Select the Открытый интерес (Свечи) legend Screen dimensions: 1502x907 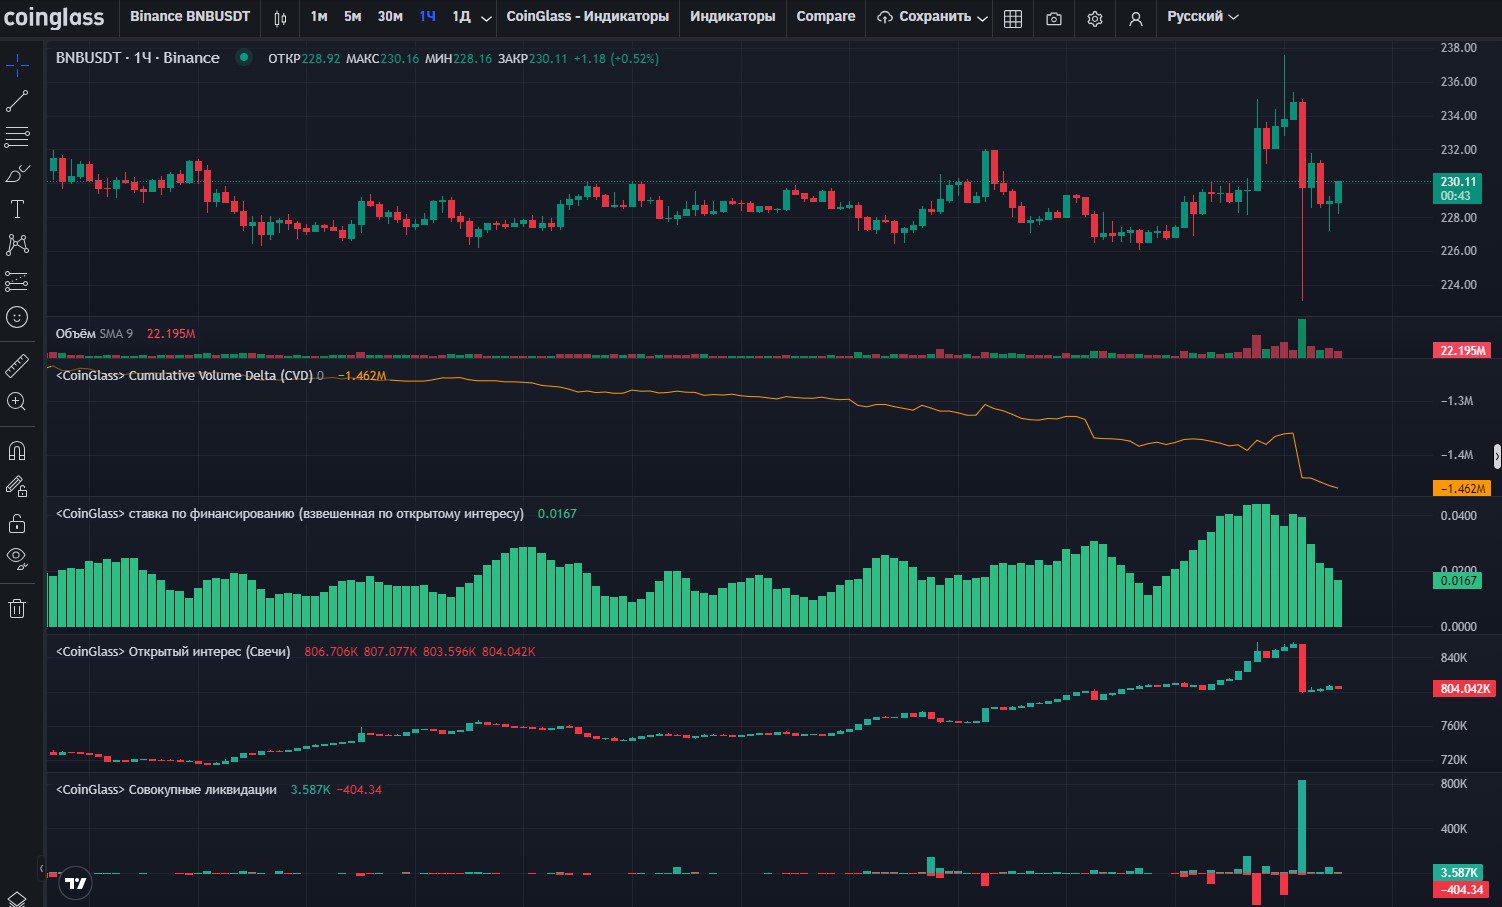coord(173,652)
